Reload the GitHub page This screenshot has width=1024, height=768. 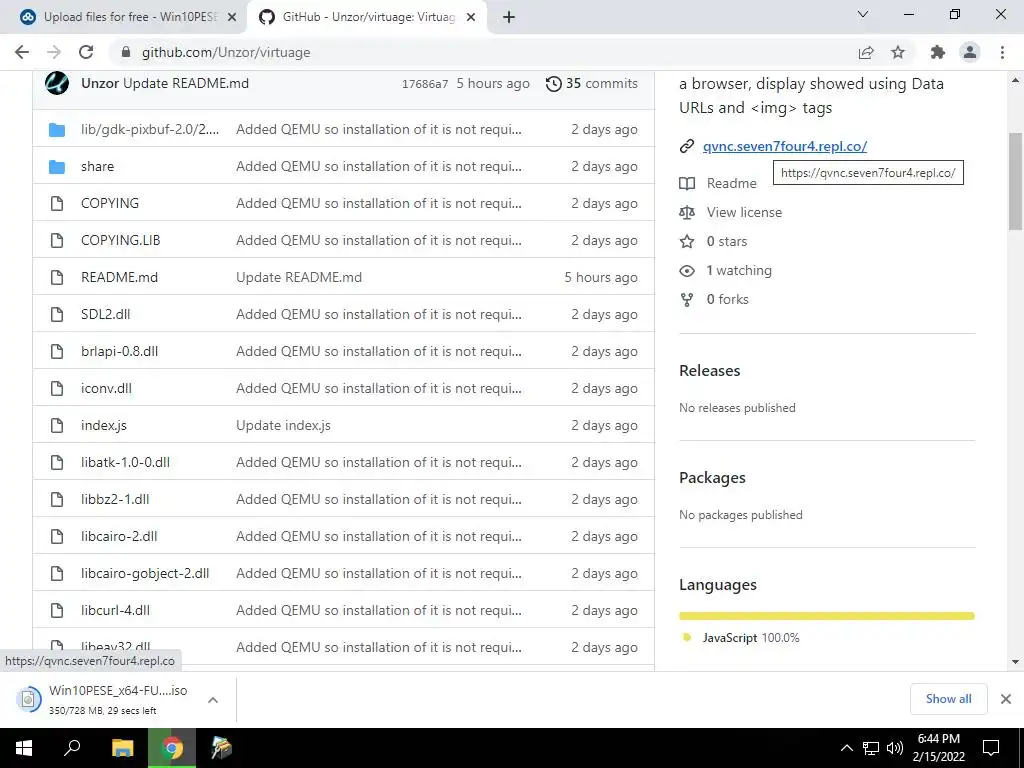[86, 52]
